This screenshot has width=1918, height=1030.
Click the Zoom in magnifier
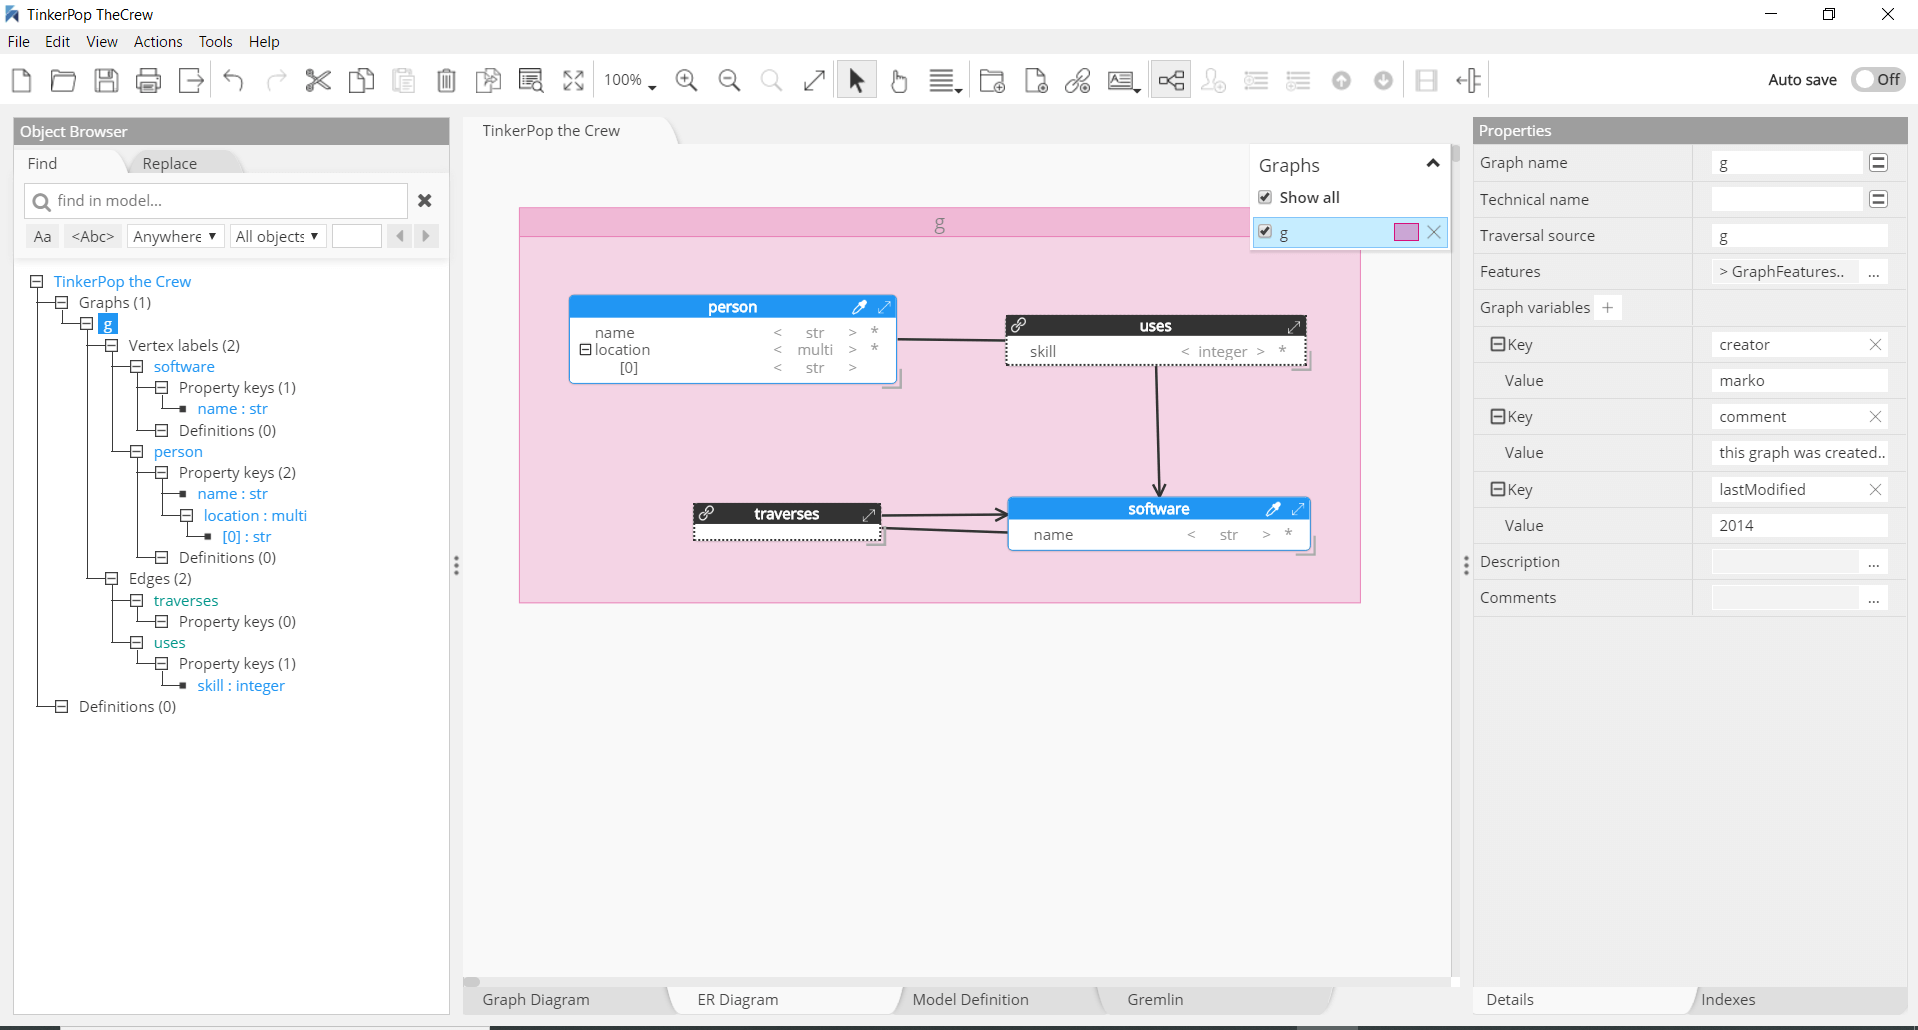[x=686, y=80]
